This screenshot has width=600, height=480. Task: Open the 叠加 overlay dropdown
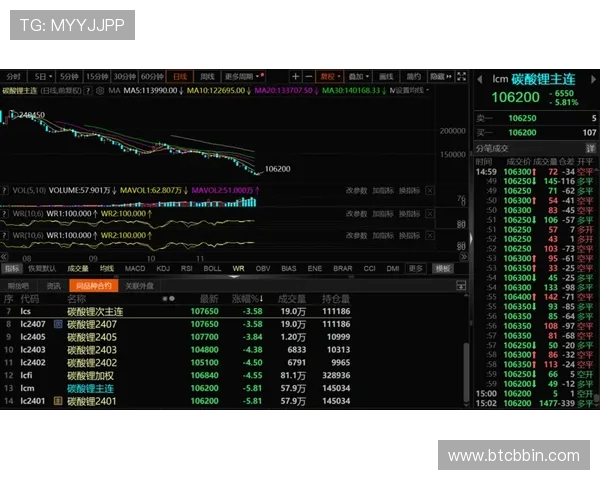[357, 76]
